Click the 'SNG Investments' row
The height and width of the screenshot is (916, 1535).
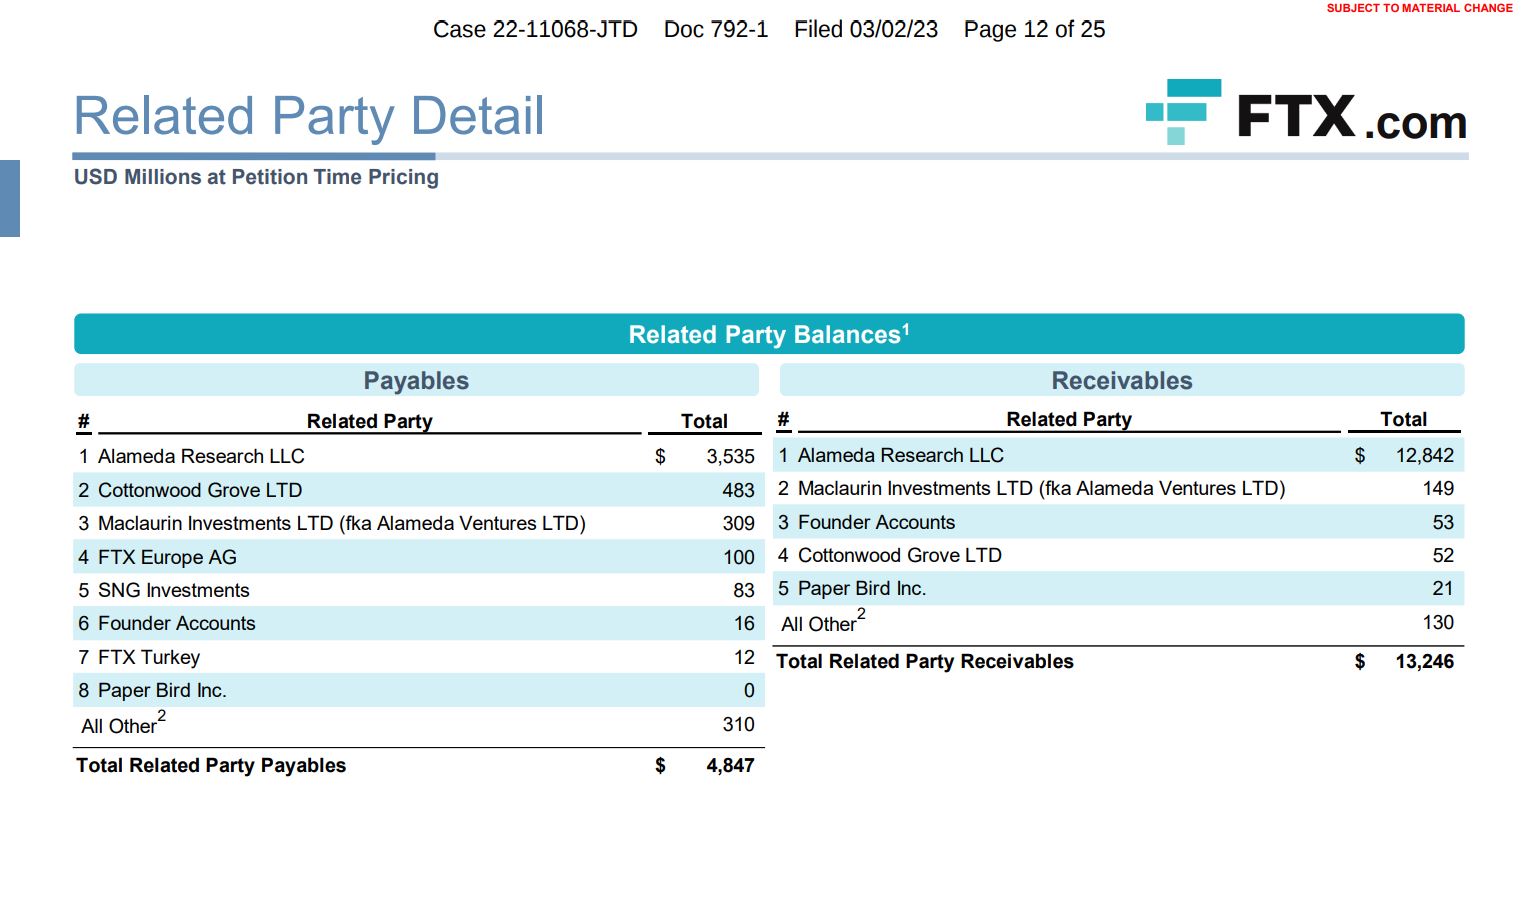point(419,590)
